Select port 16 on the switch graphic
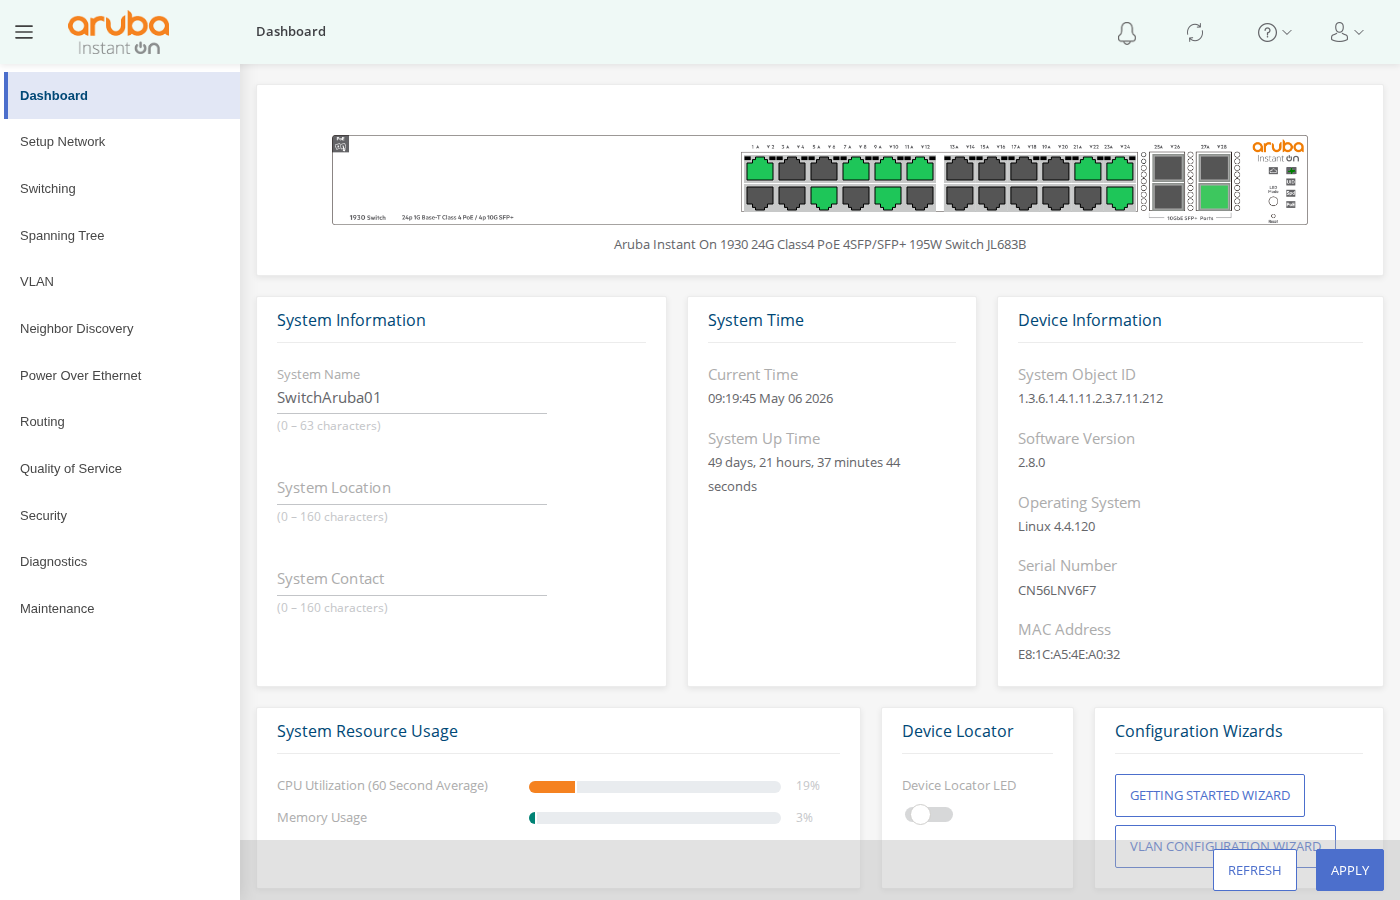Viewport: 1400px width, 900px height. (x=992, y=197)
